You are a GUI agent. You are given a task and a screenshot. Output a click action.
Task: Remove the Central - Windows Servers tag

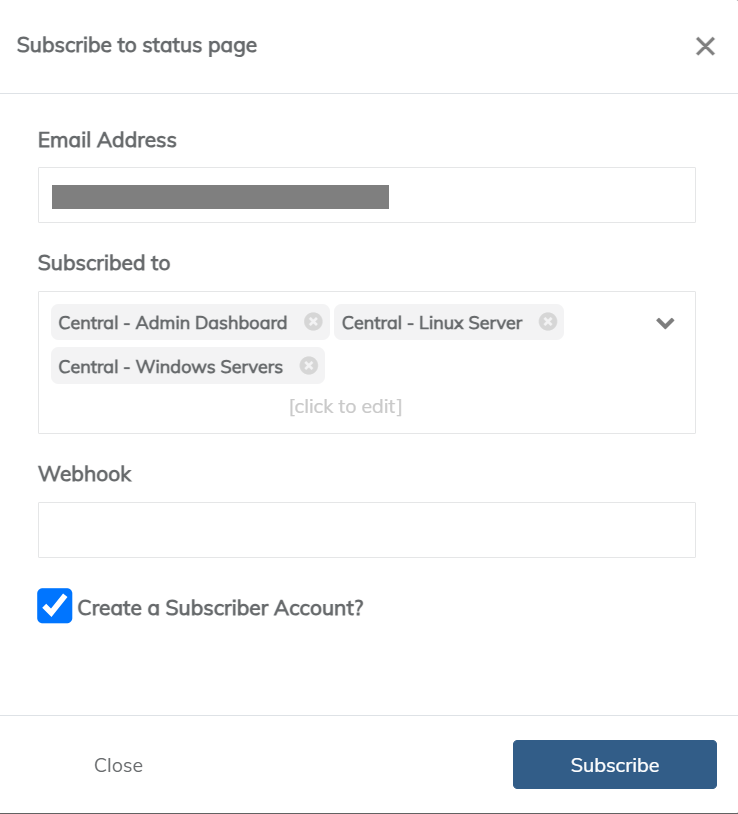tap(309, 366)
